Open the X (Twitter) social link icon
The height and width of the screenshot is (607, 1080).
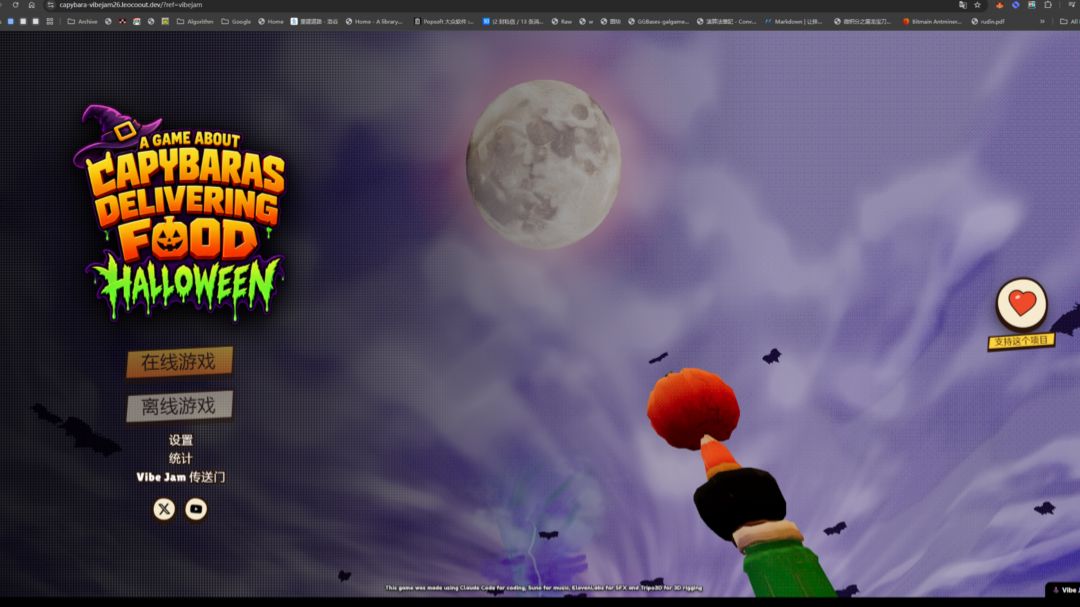click(x=164, y=509)
